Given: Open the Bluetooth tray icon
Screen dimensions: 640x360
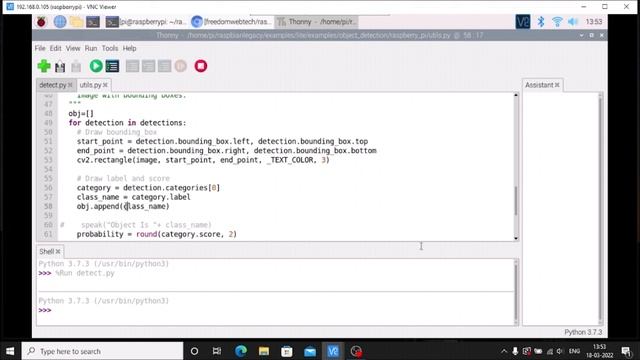Looking at the screenshot, I should click(x=541, y=22).
